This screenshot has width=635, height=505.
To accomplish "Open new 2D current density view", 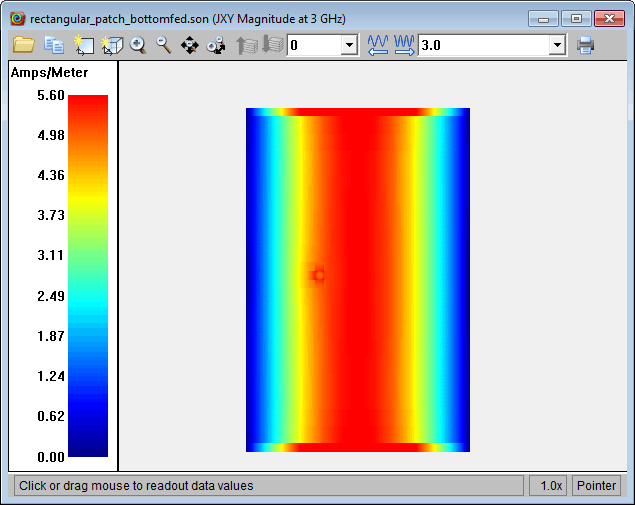I will tap(84, 45).
